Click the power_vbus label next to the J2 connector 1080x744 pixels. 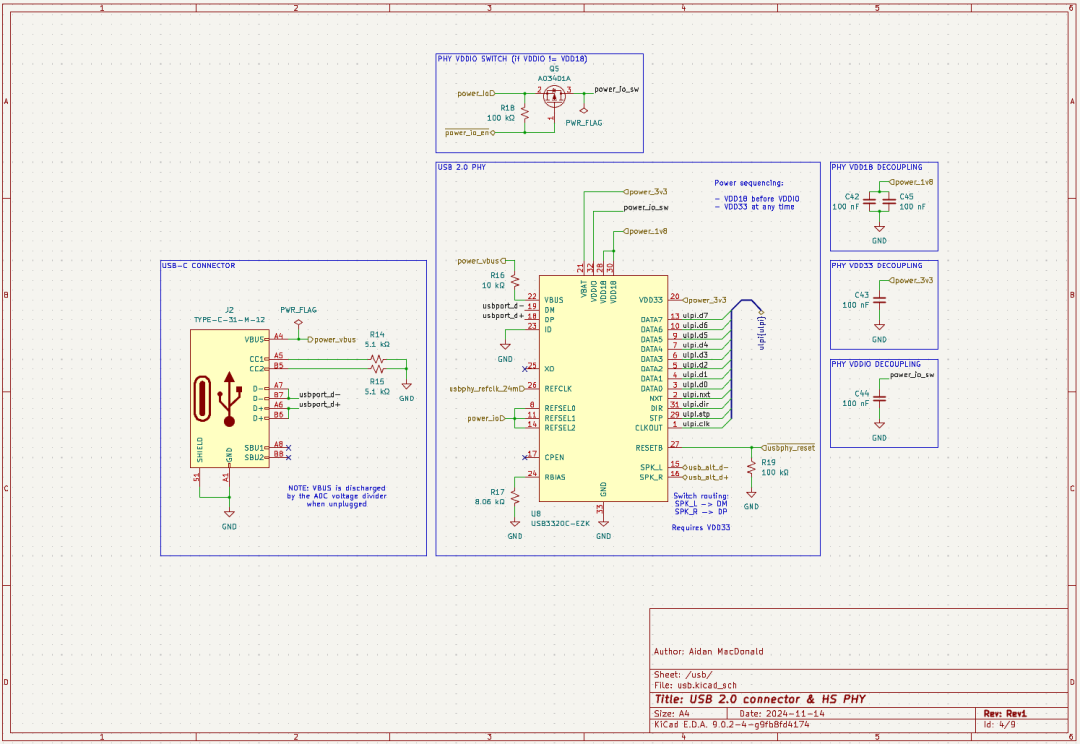point(333,340)
